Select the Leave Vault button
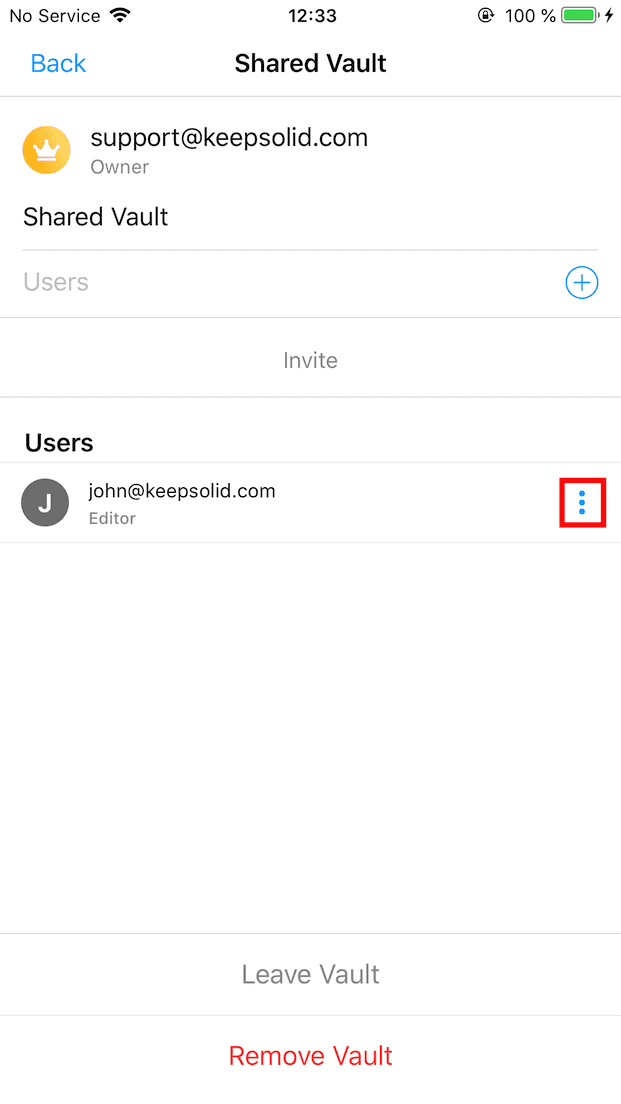The width and height of the screenshot is (621, 1104). (310, 974)
